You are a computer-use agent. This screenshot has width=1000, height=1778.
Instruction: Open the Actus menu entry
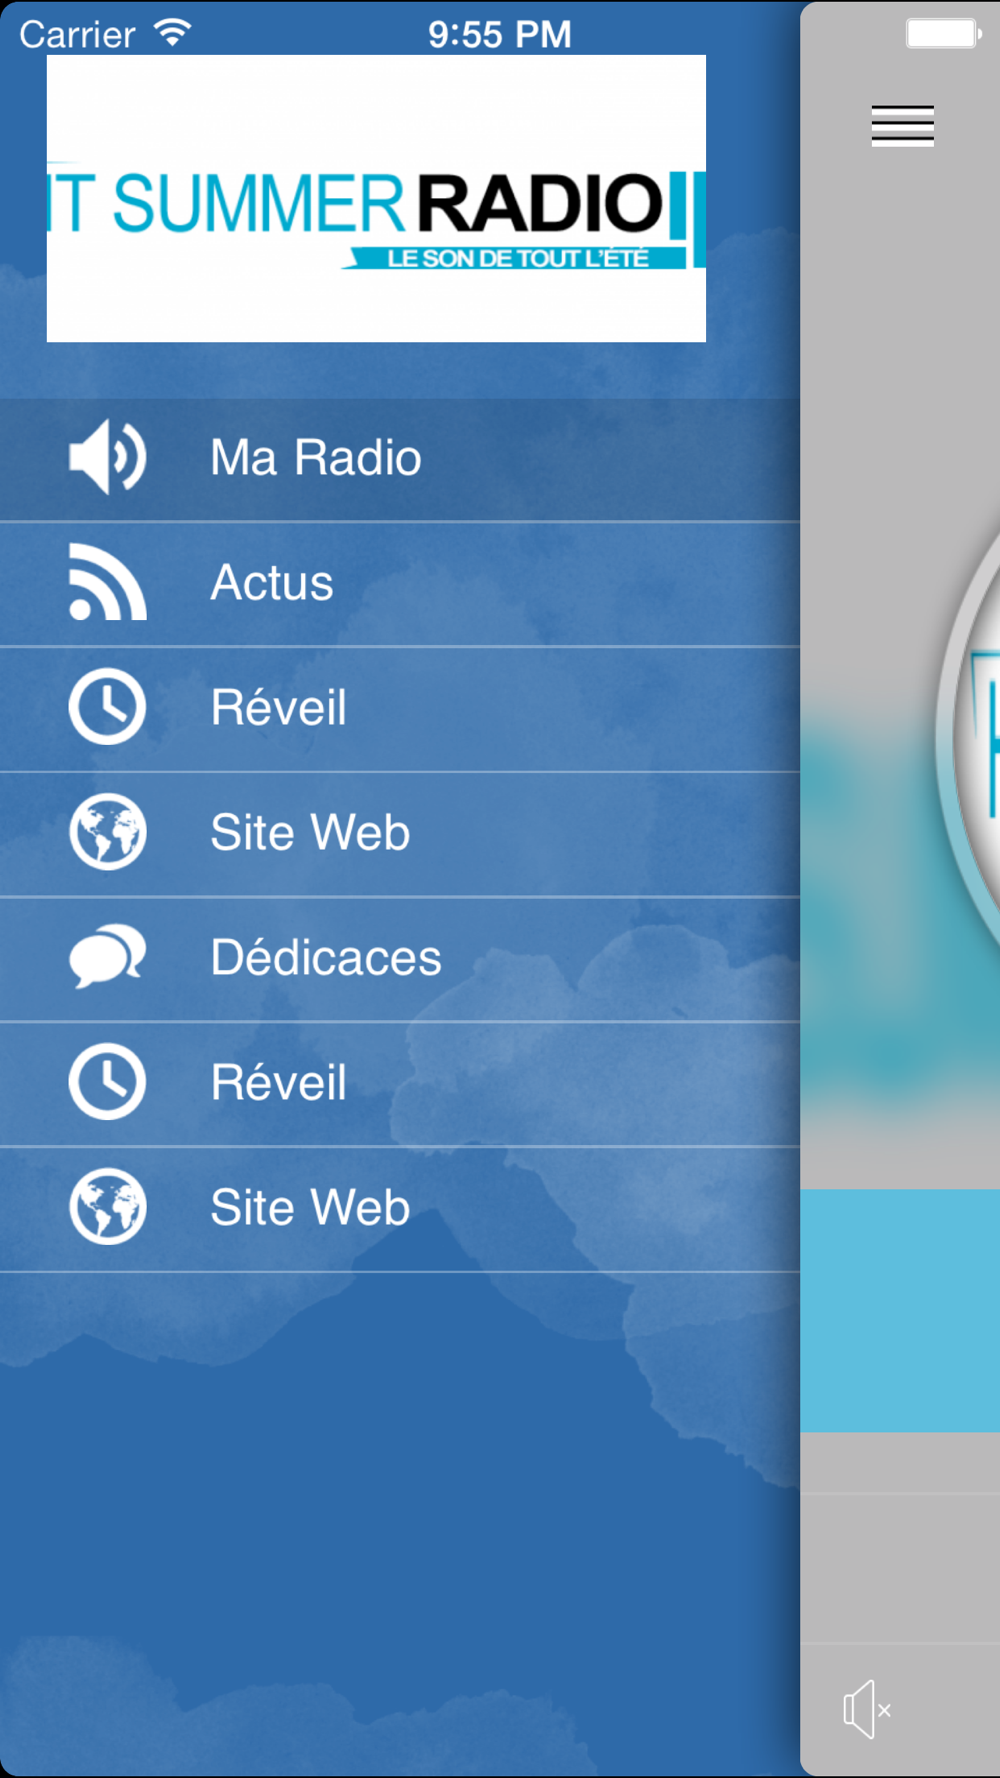[x=400, y=584]
